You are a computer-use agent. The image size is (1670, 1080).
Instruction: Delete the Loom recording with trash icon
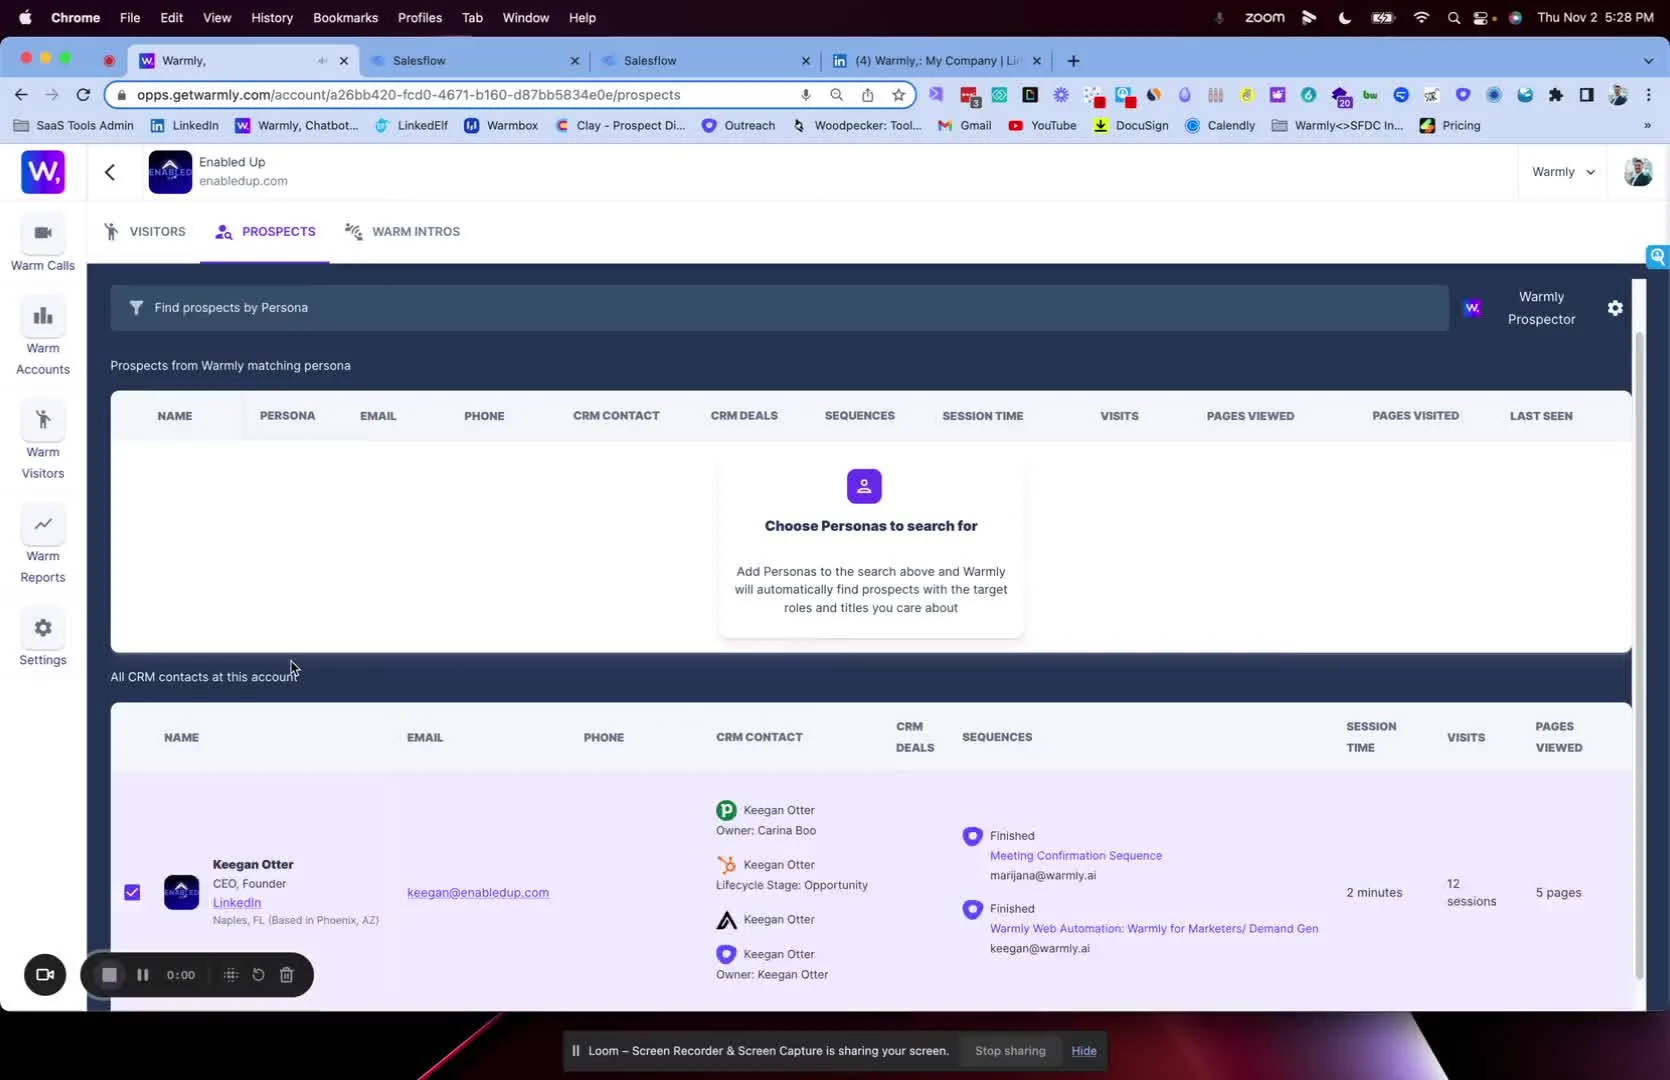click(x=287, y=975)
